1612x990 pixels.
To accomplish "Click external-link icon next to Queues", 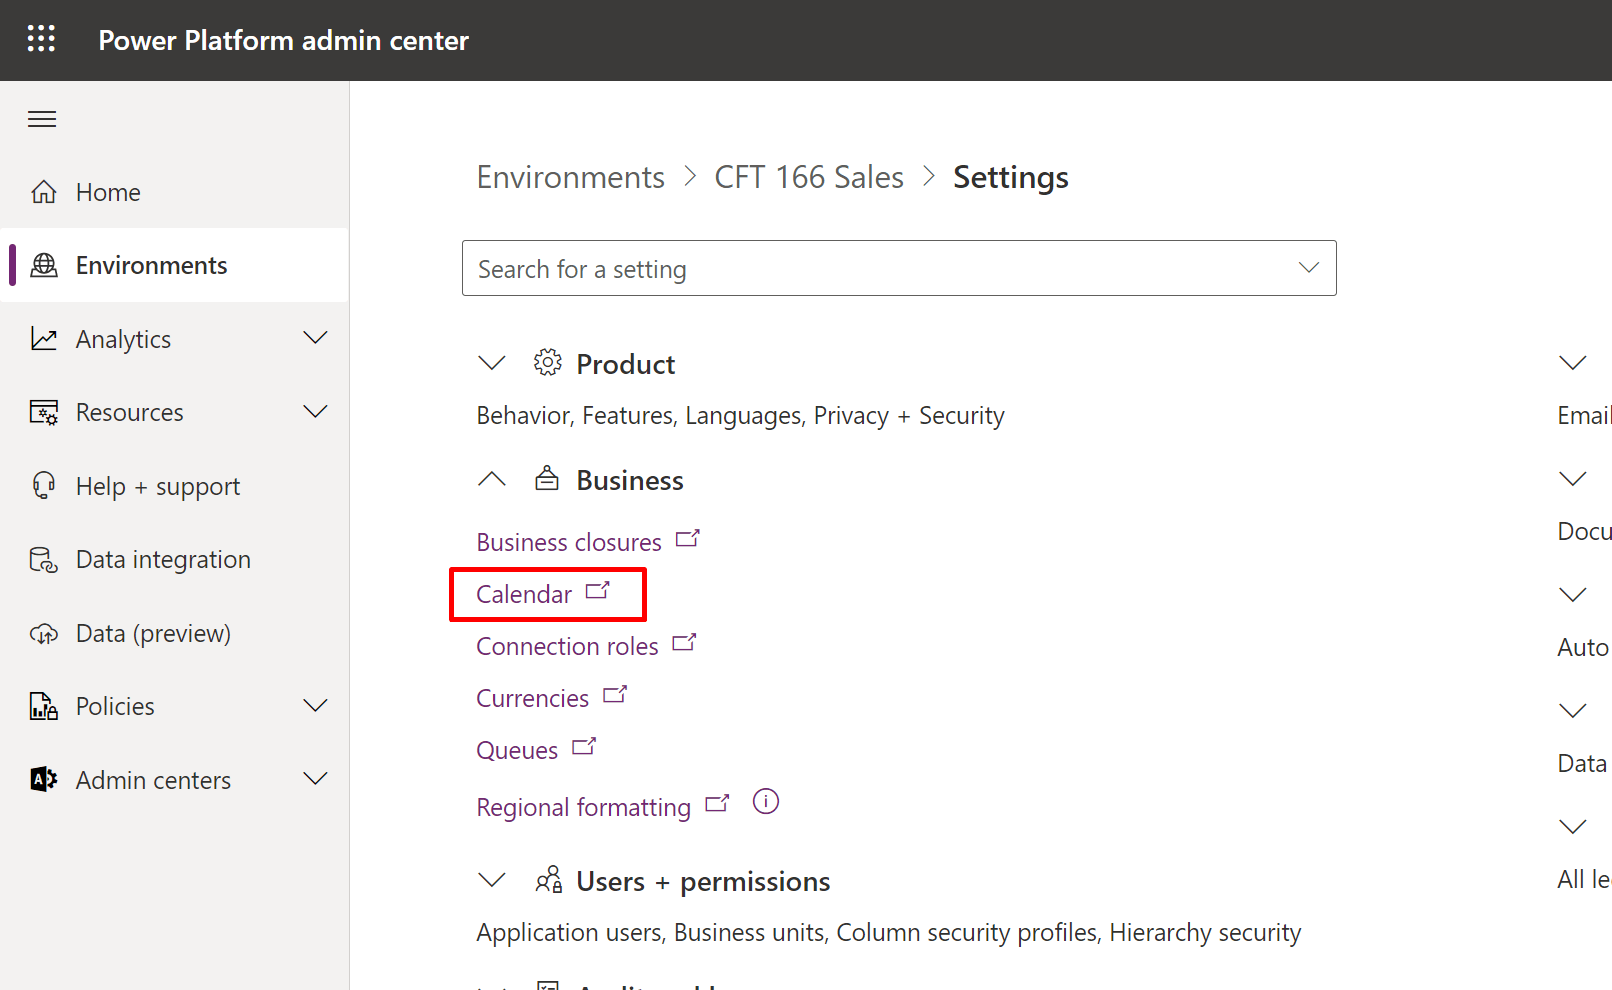I will (584, 746).
